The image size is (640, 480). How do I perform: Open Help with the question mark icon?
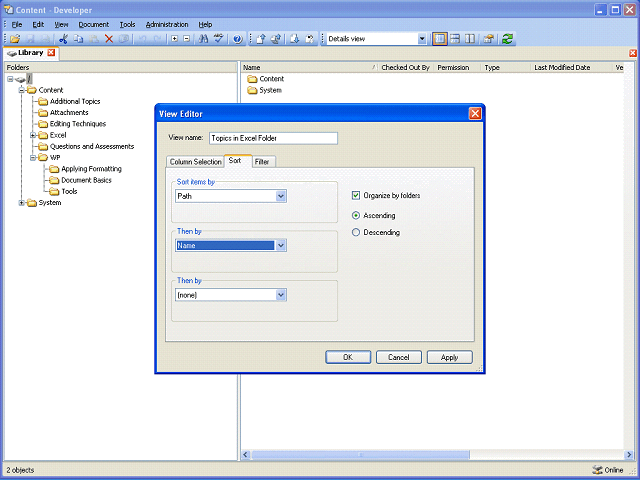pyautogui.click(x=238, y=39)
